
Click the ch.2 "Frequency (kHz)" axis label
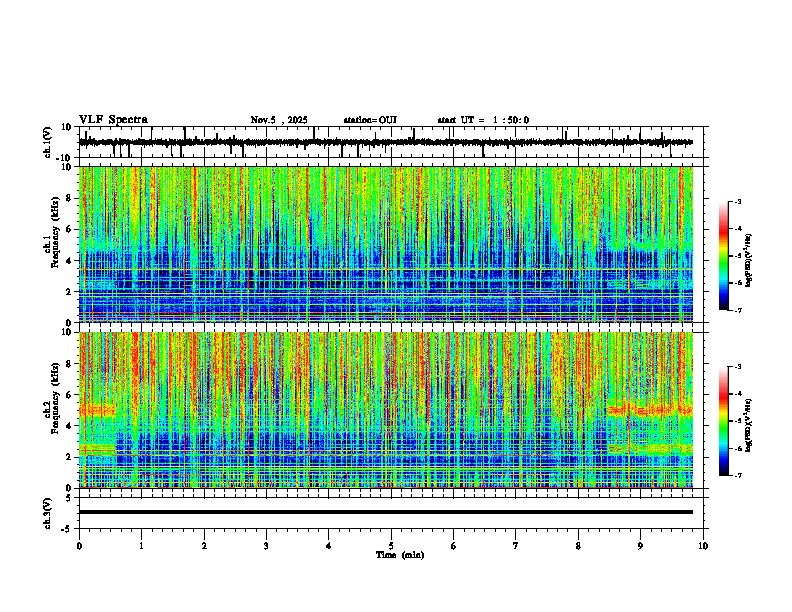coord(56,398)
